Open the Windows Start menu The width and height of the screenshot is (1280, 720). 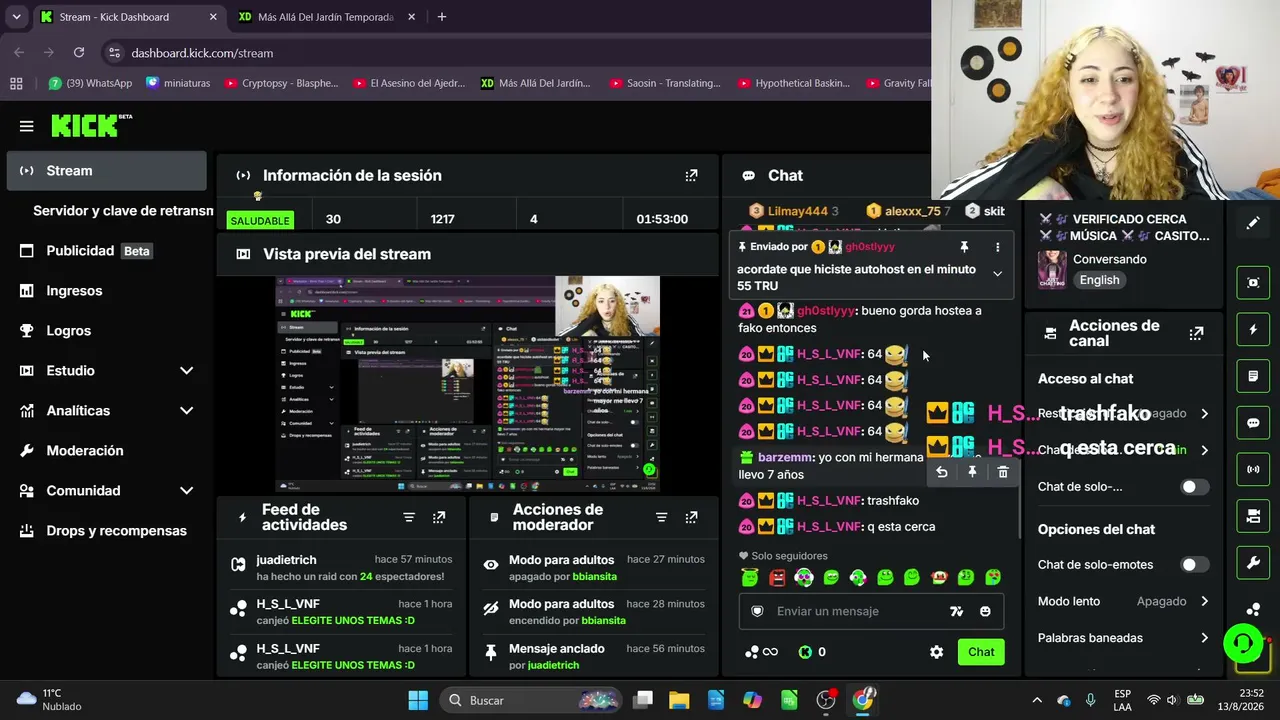(x=418, y=700)
